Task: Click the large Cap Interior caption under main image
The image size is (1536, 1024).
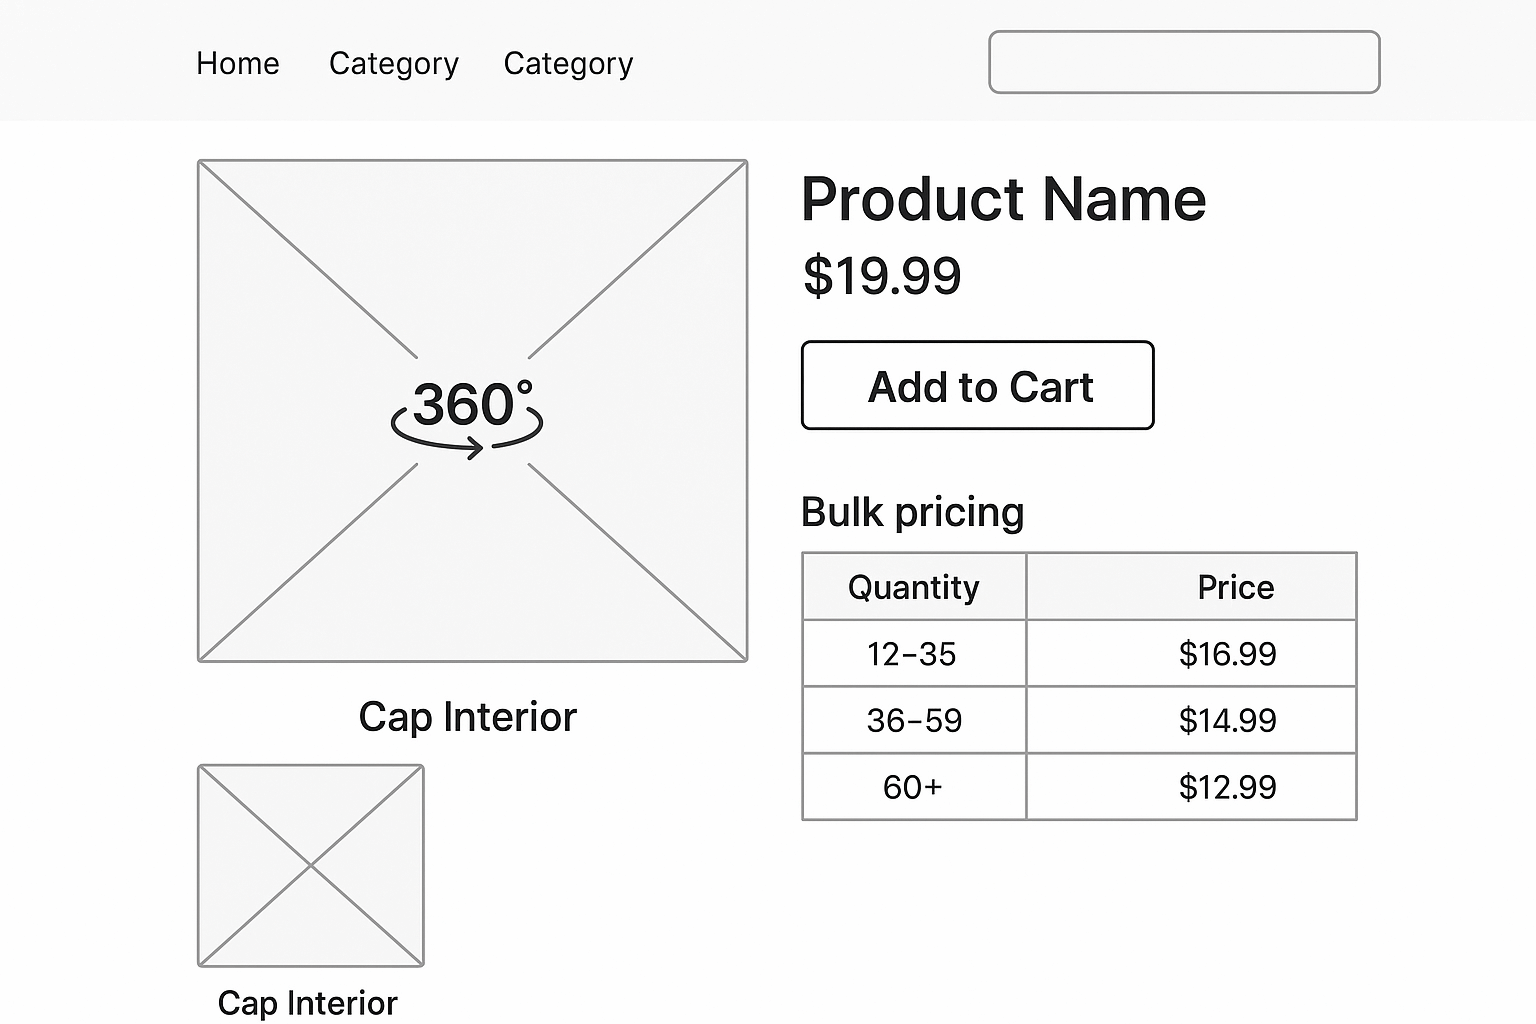Action: pyautogui.click(x=467, y=717)
